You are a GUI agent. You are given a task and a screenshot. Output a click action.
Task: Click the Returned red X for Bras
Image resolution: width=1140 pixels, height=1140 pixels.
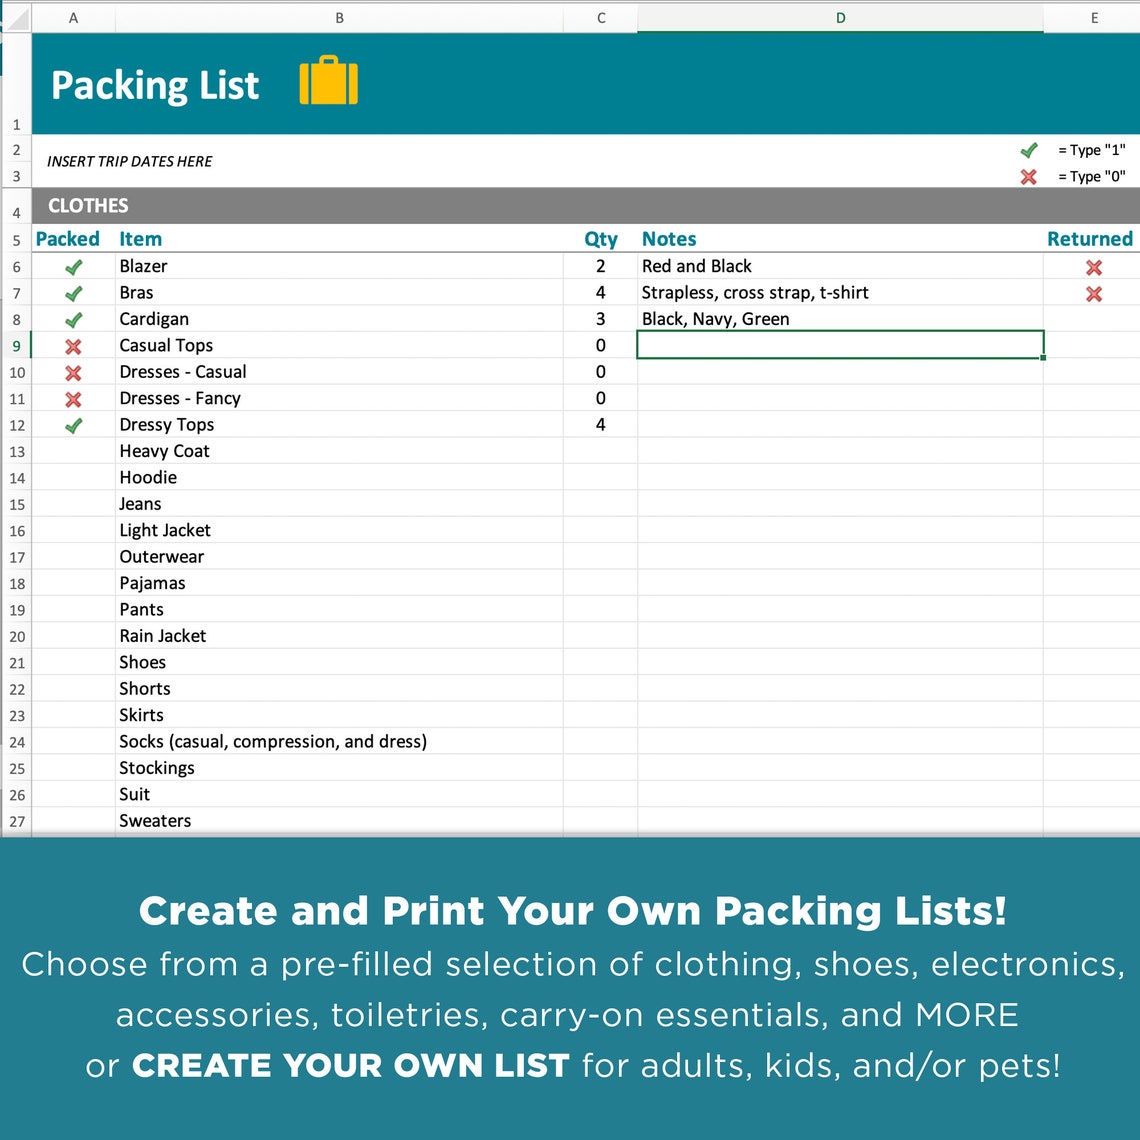tap(1093, 293)
